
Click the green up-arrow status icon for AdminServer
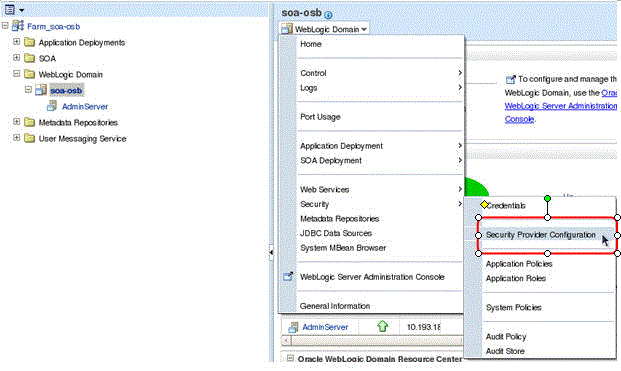pos(382,326)
